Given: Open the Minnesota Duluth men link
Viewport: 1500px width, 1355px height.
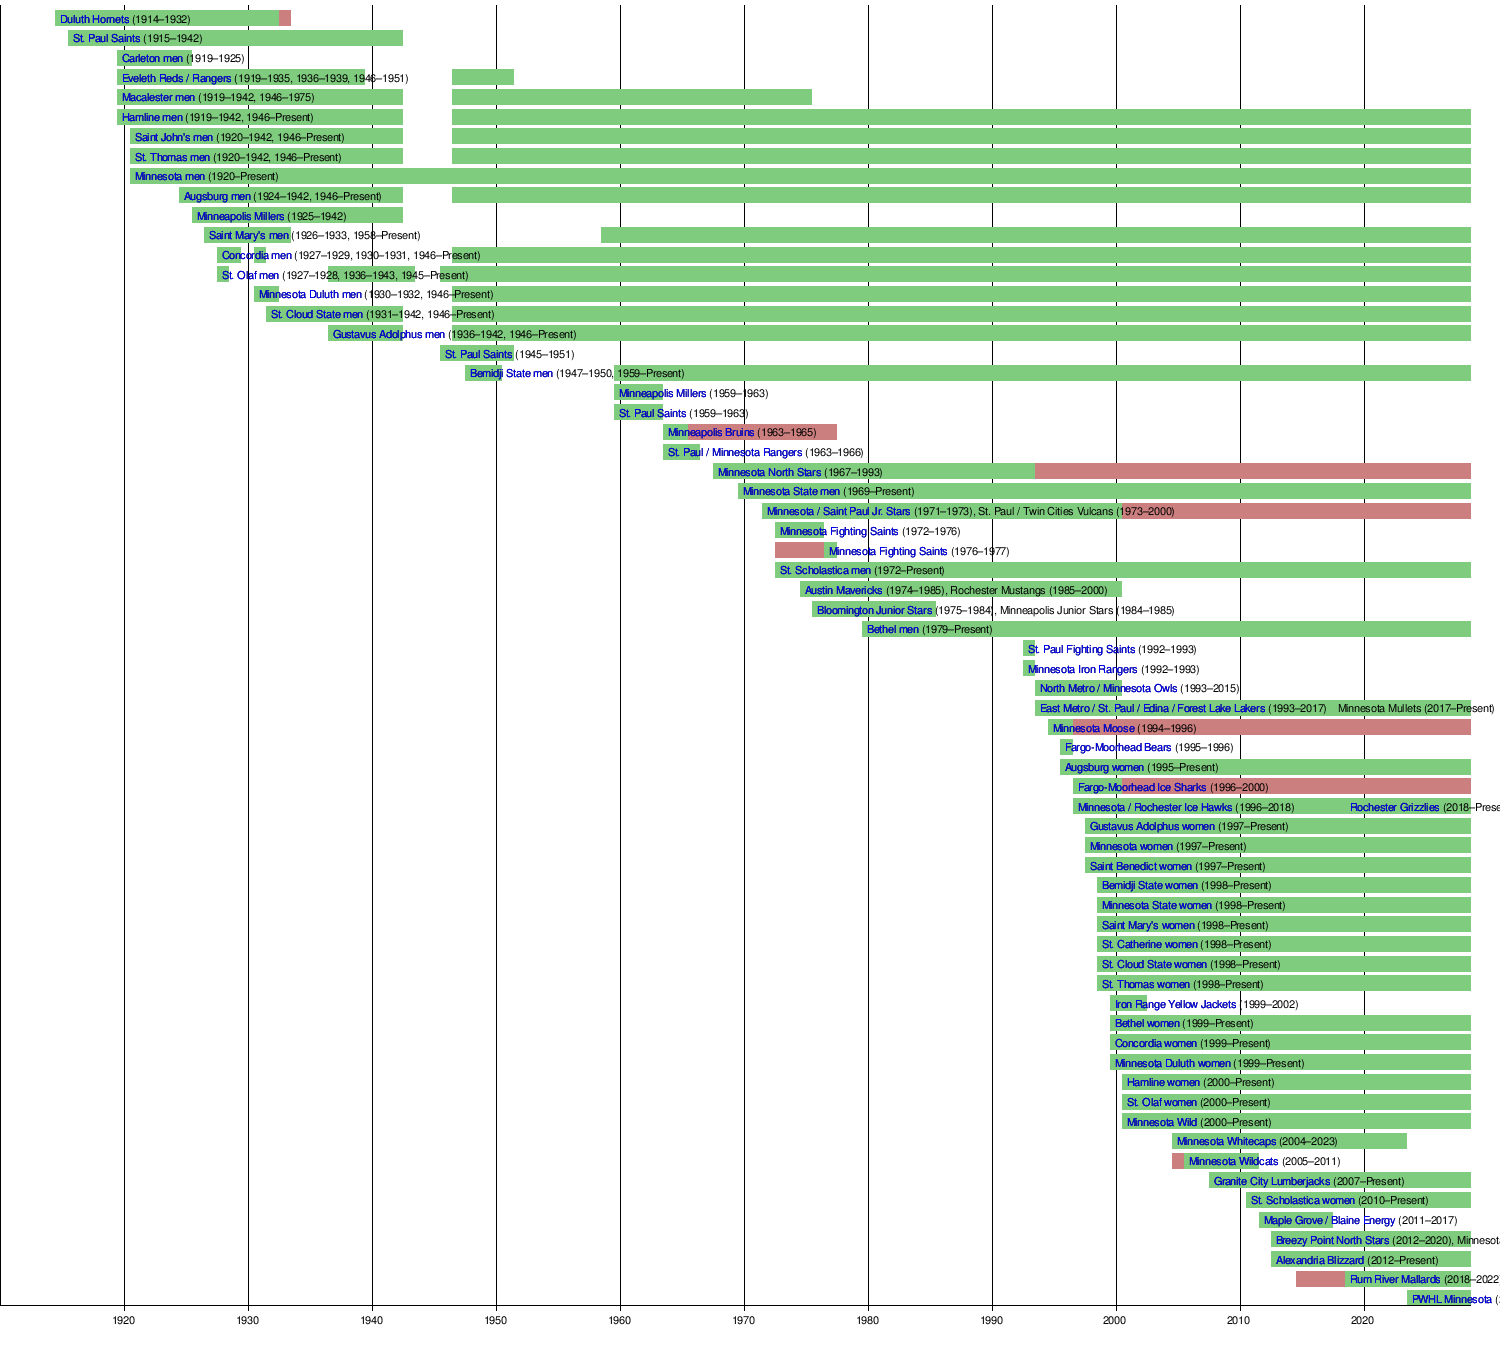Looking at the screenshot, I should pos(310,294).
